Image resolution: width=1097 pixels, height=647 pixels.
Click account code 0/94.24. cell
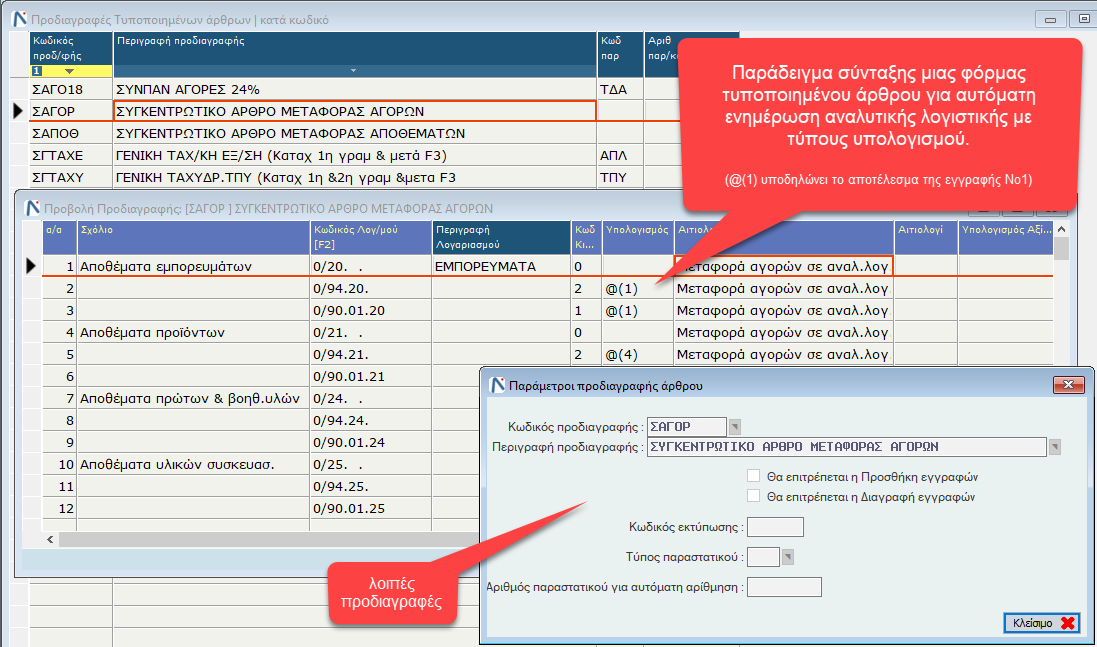pyautogui.click(x=371, y=420)
